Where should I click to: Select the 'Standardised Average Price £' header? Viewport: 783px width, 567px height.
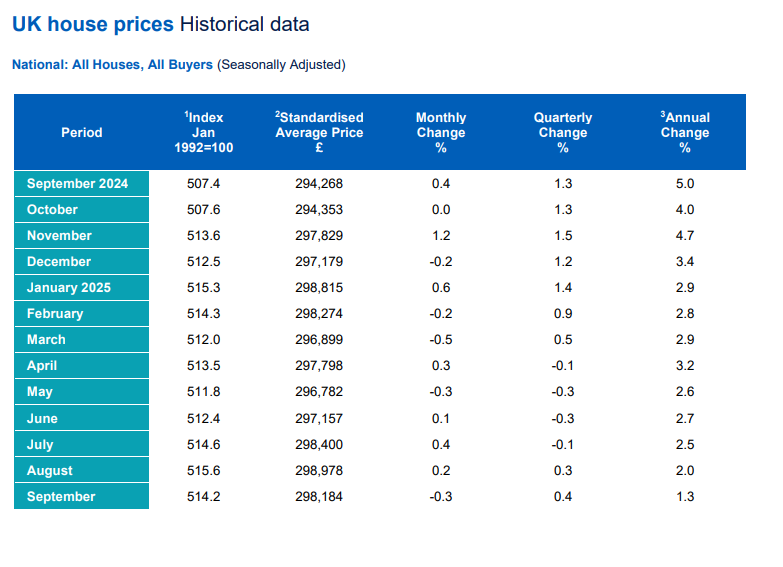click(x=319, y=132)
